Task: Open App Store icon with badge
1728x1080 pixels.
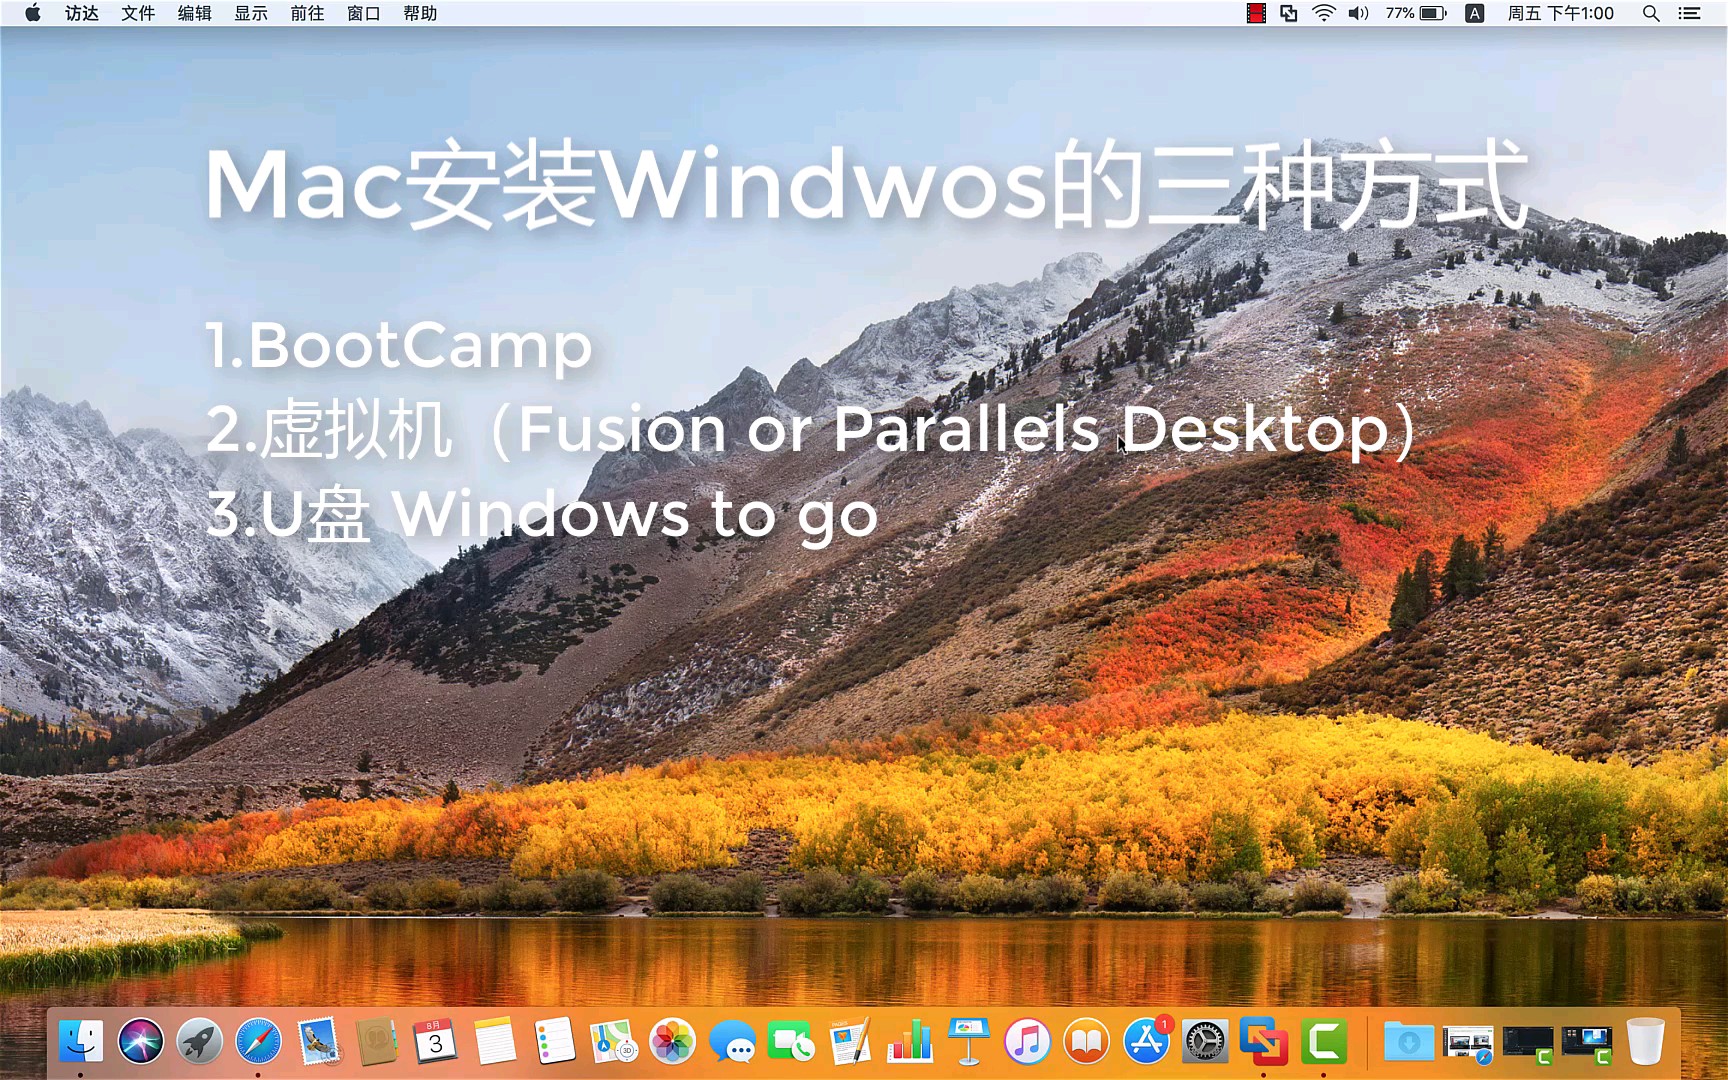Action: click(x=1146, y=1042)
